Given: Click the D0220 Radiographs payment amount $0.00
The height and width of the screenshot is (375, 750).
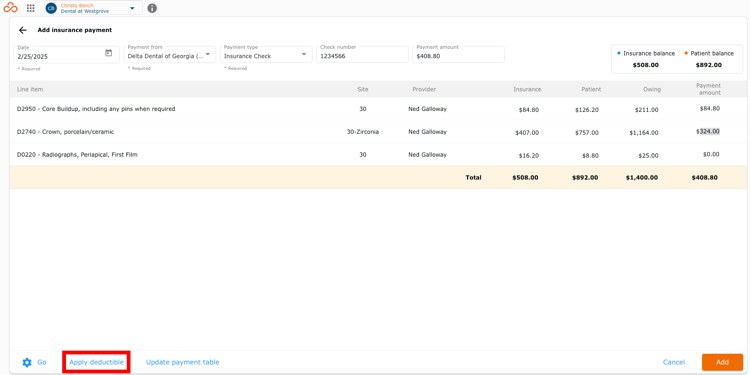Looking at the screenshot, I should tap(711, 154).
